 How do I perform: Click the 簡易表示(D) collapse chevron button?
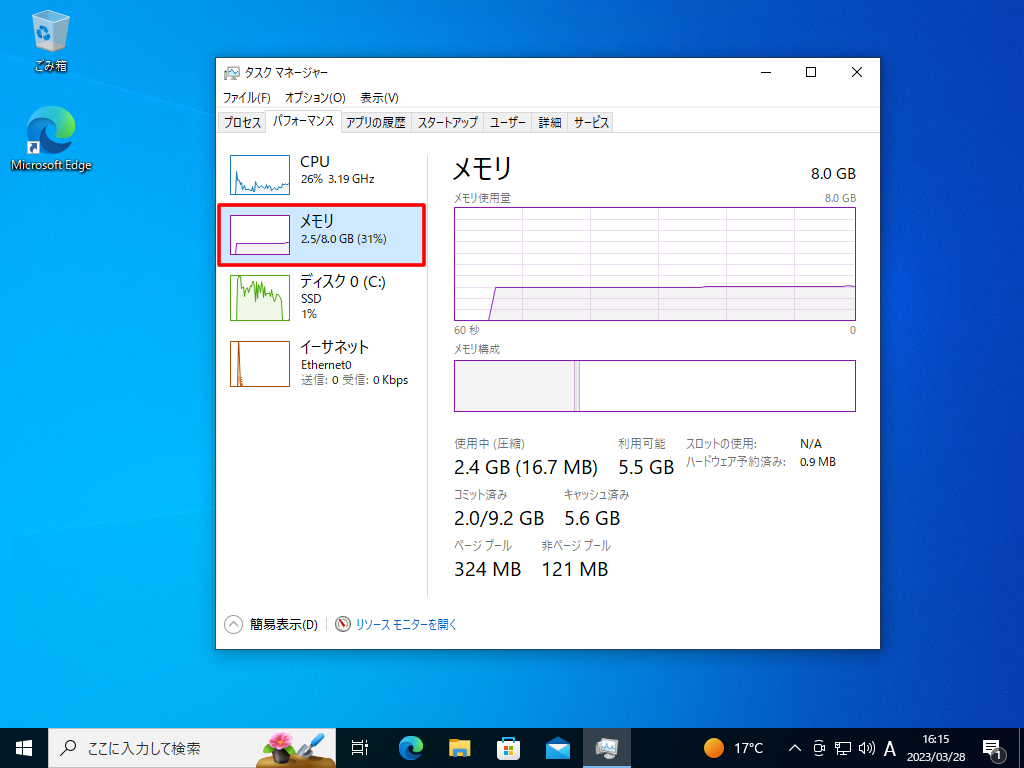(233, 625)
